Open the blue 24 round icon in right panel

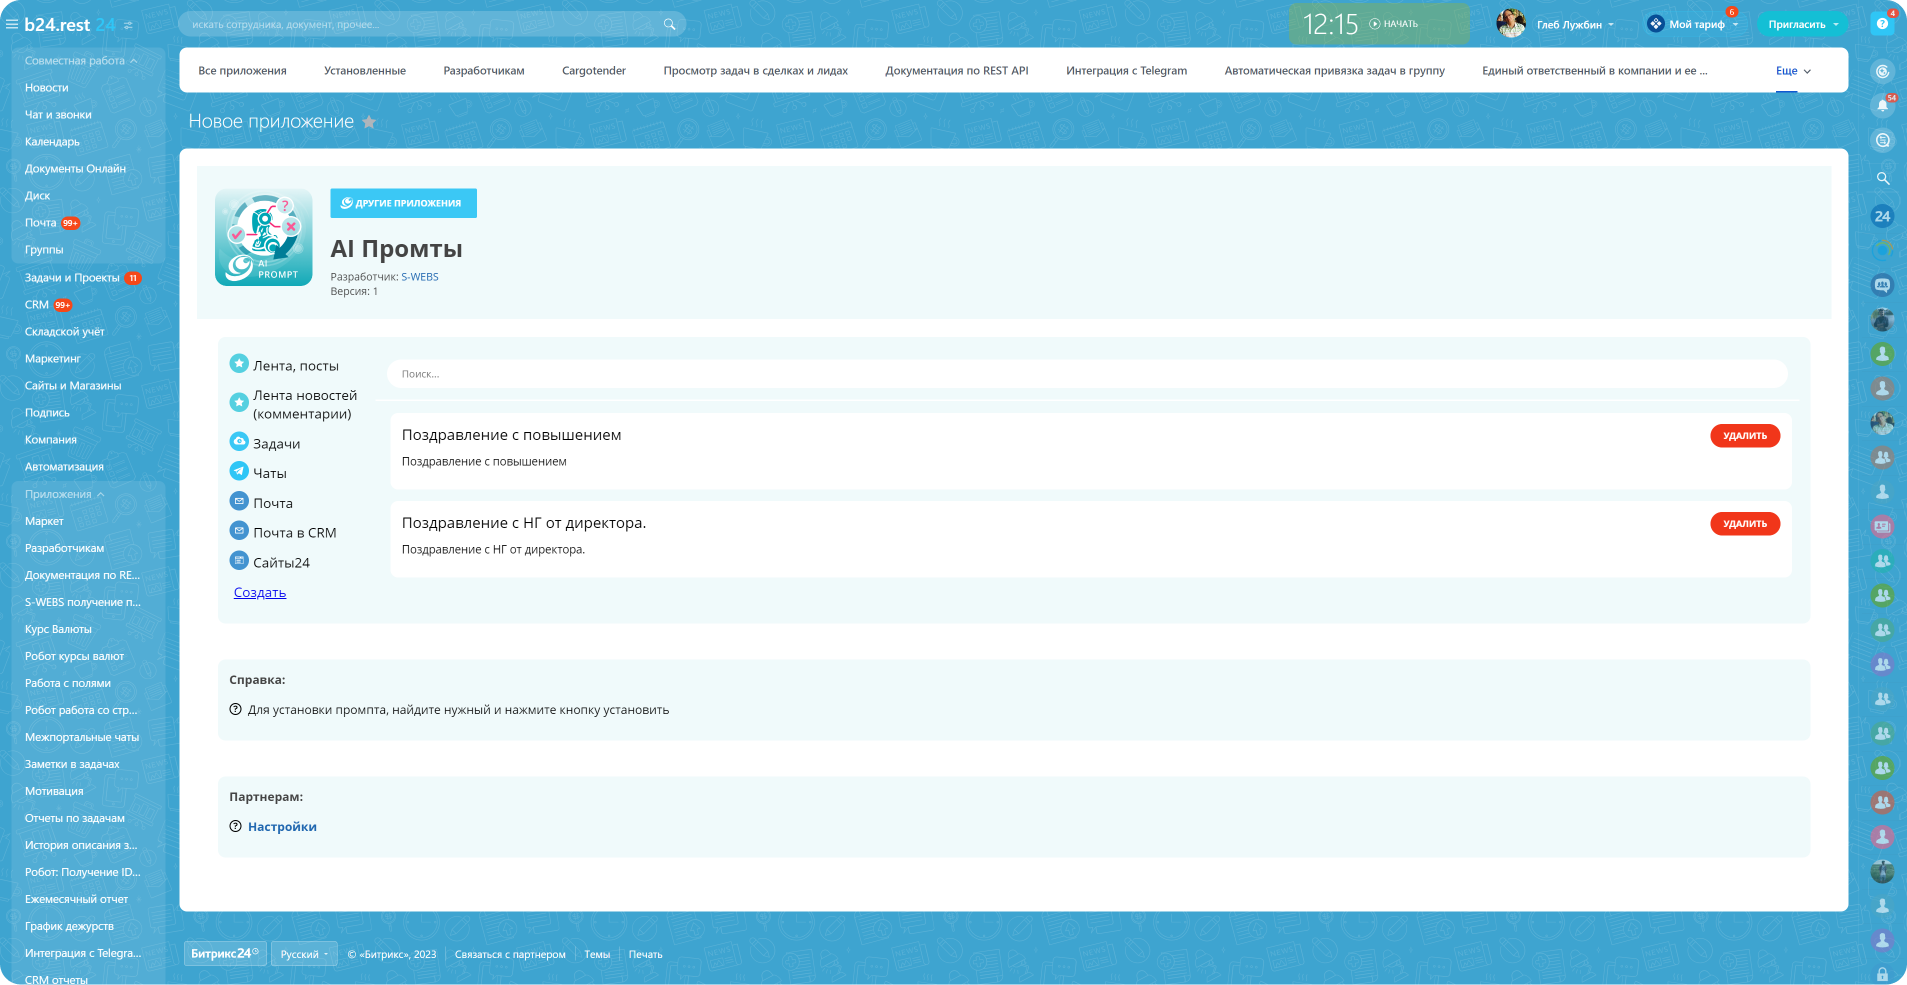(x=1882, y=216)
